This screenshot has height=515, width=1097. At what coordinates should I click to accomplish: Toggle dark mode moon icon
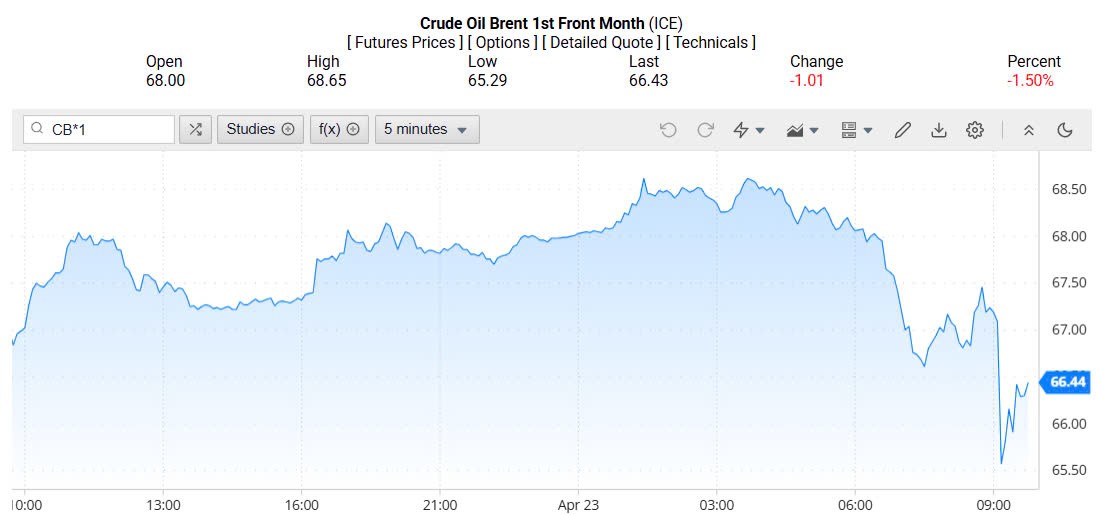[x=1064, y=130]
